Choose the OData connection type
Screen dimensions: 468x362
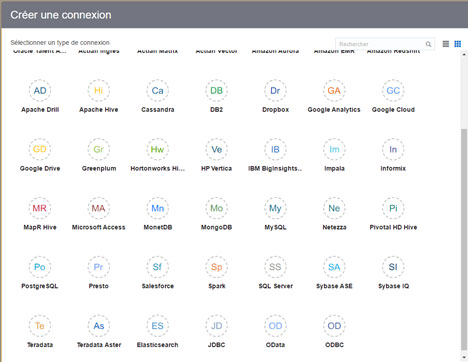tap(275, 326)
